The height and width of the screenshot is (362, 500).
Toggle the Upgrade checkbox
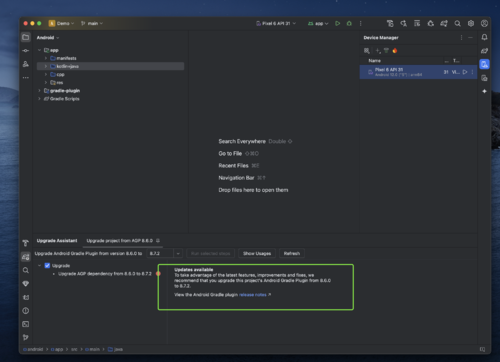[47, 266]
